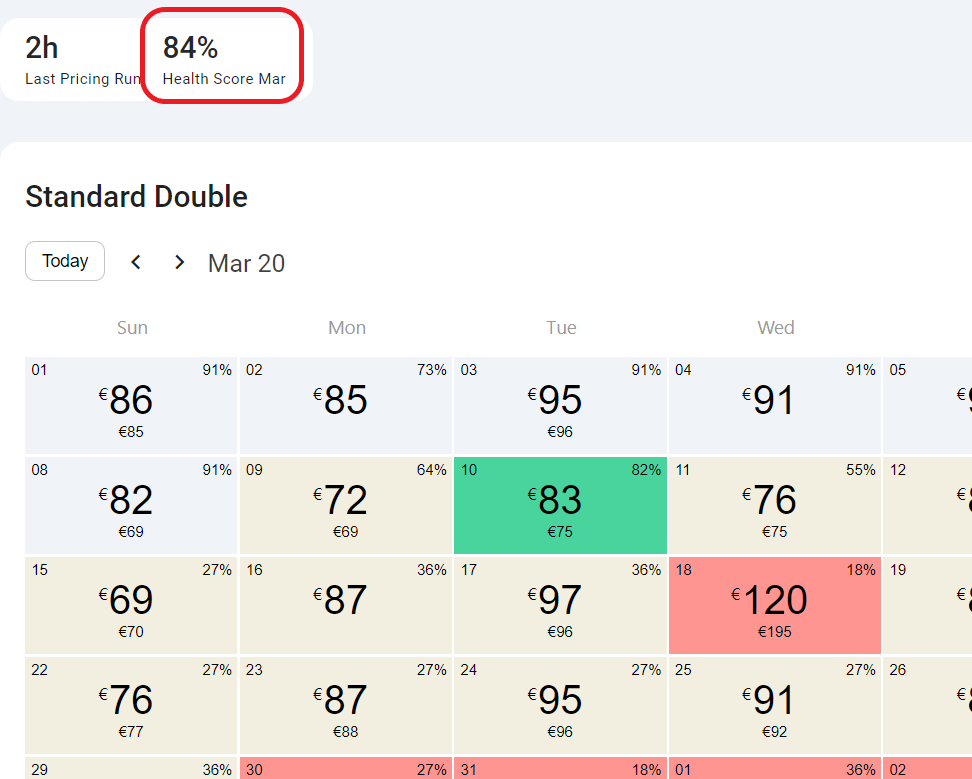Open March 22 cell priced €76
This screenshot has width=972, height=779.
click(131, 705)
